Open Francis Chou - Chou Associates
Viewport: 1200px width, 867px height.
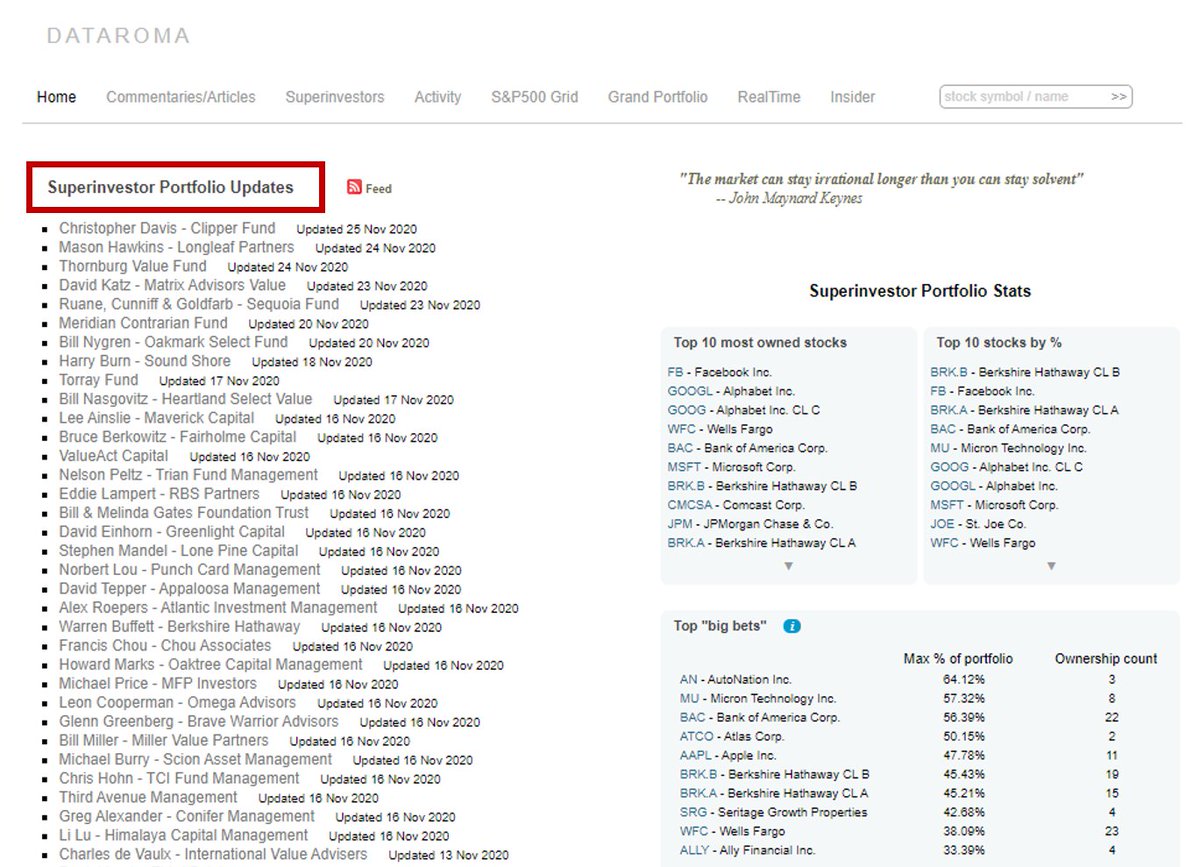pyautogui.click(x=165, y=646)
